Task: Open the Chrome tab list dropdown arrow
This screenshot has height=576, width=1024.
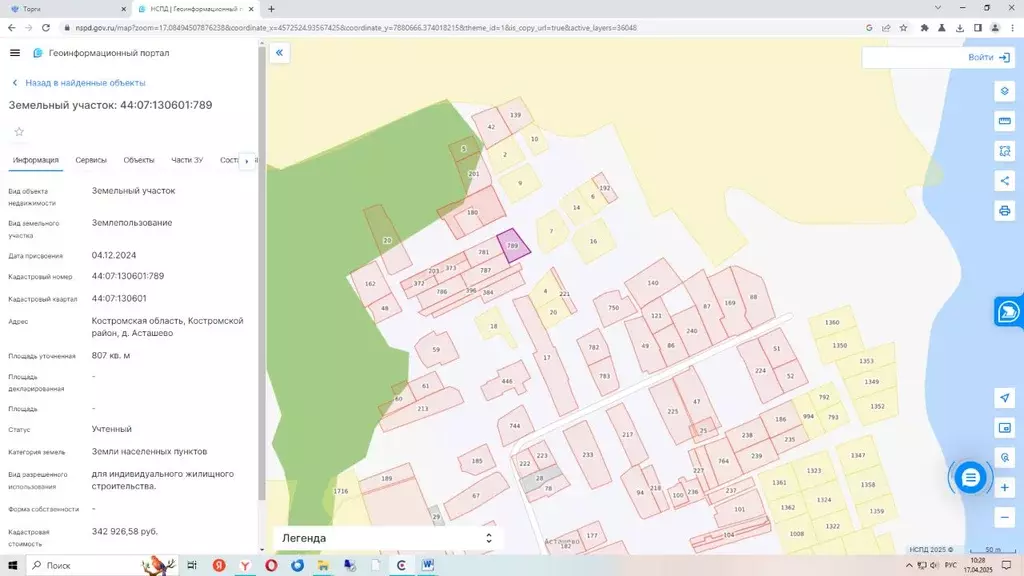Action: pos(938,8)
